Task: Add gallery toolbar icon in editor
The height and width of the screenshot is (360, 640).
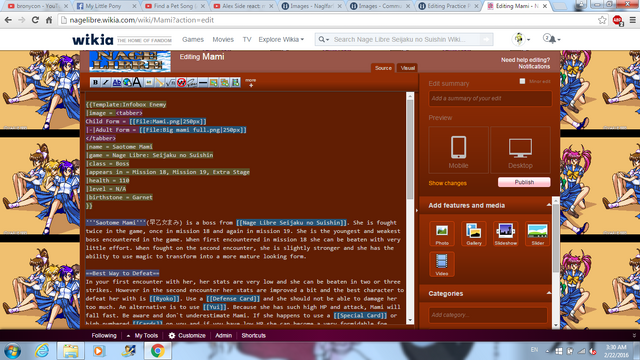Action: click(224, 82)
